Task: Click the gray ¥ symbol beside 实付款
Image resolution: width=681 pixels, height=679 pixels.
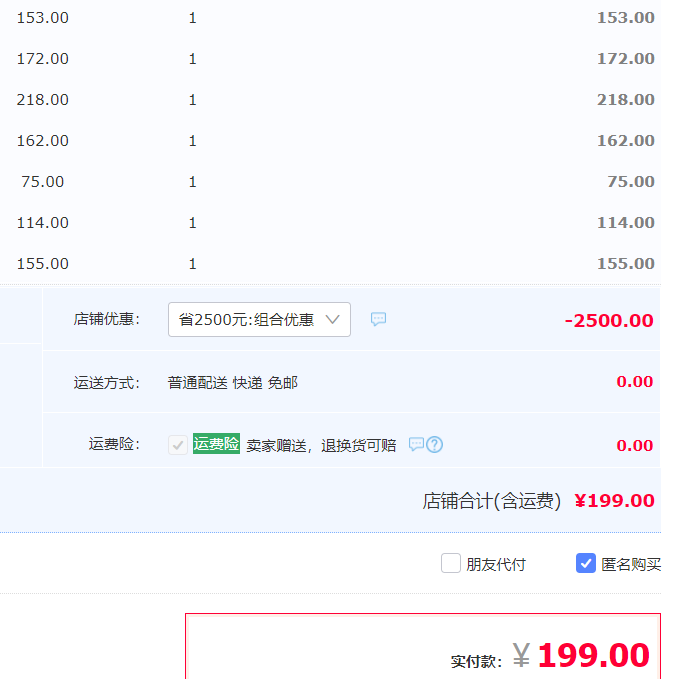Action: pos(521,655)
